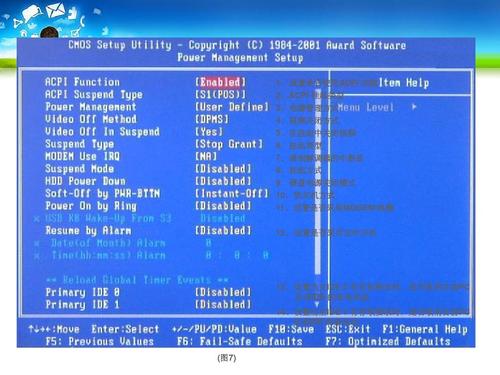
Task: Toggle Resume by Alarm Disabled value
Action: [223, 230]
